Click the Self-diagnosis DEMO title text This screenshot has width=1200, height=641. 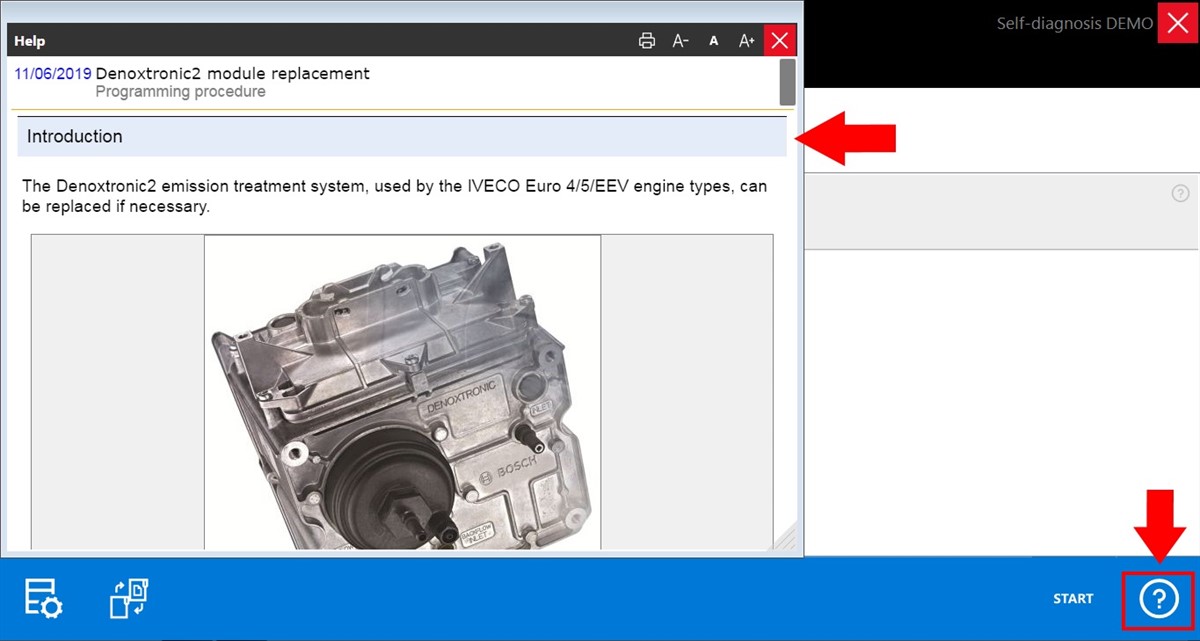coord(1075,23)
